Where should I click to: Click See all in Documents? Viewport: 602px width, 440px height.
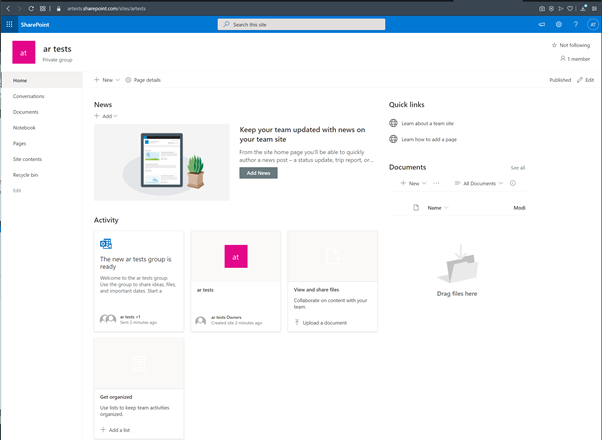coord(518,168)
